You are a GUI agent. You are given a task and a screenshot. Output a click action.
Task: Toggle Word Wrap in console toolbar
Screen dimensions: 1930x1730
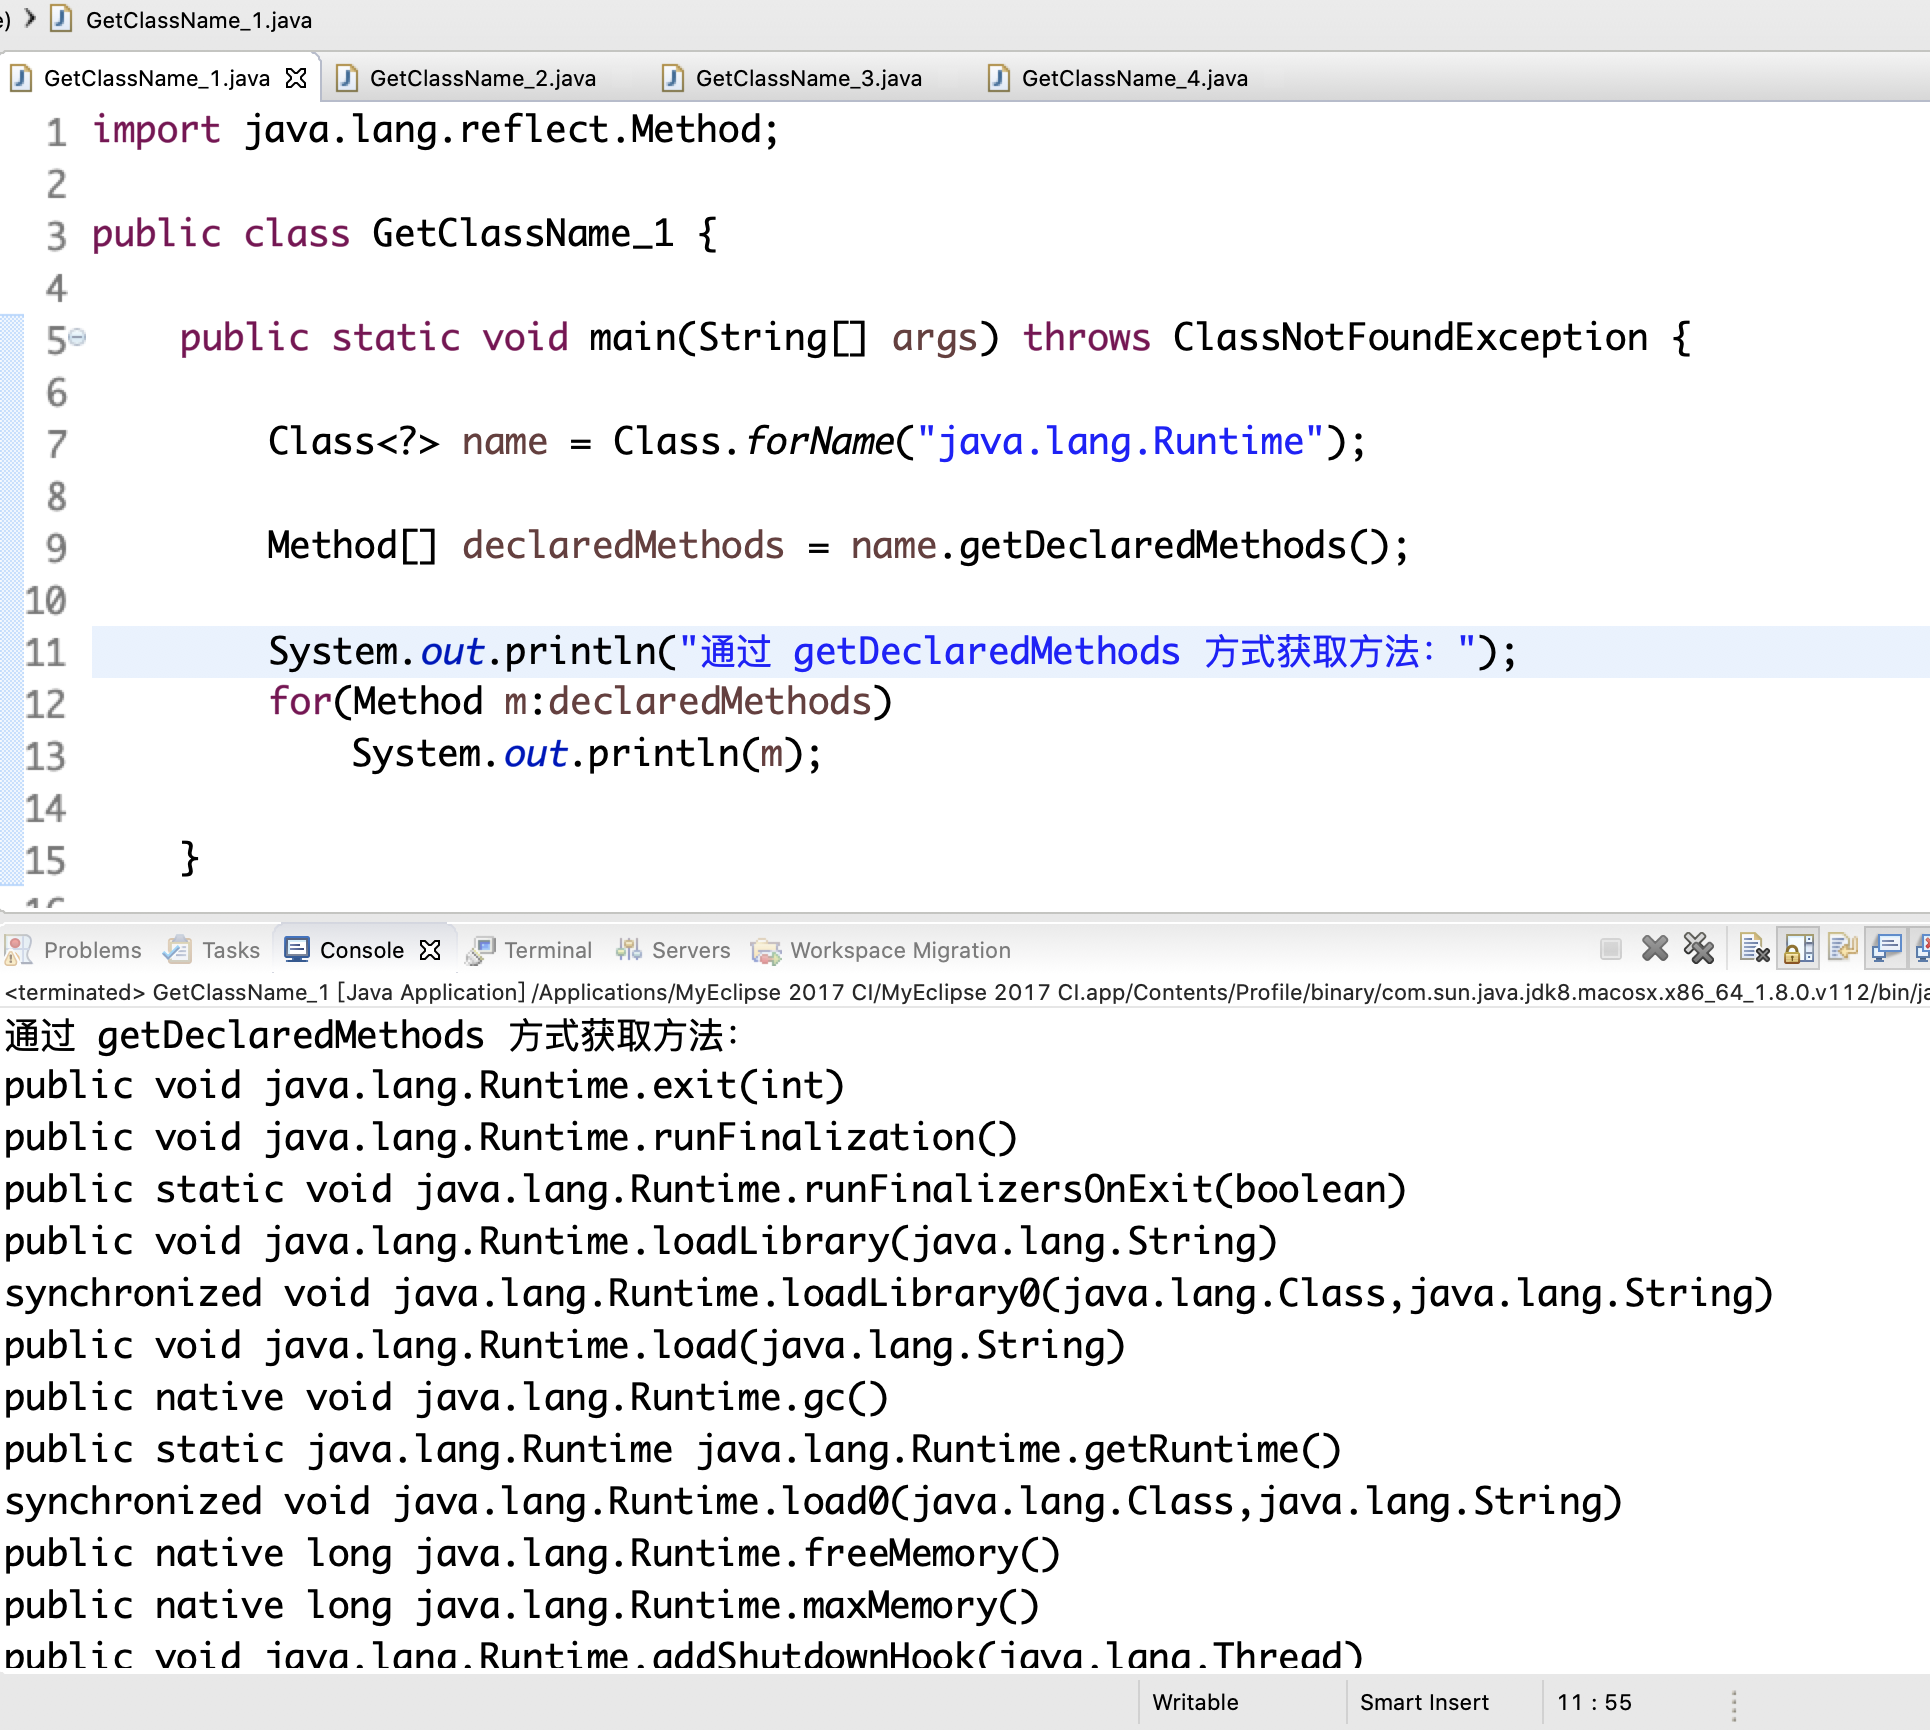(1842, 948)
